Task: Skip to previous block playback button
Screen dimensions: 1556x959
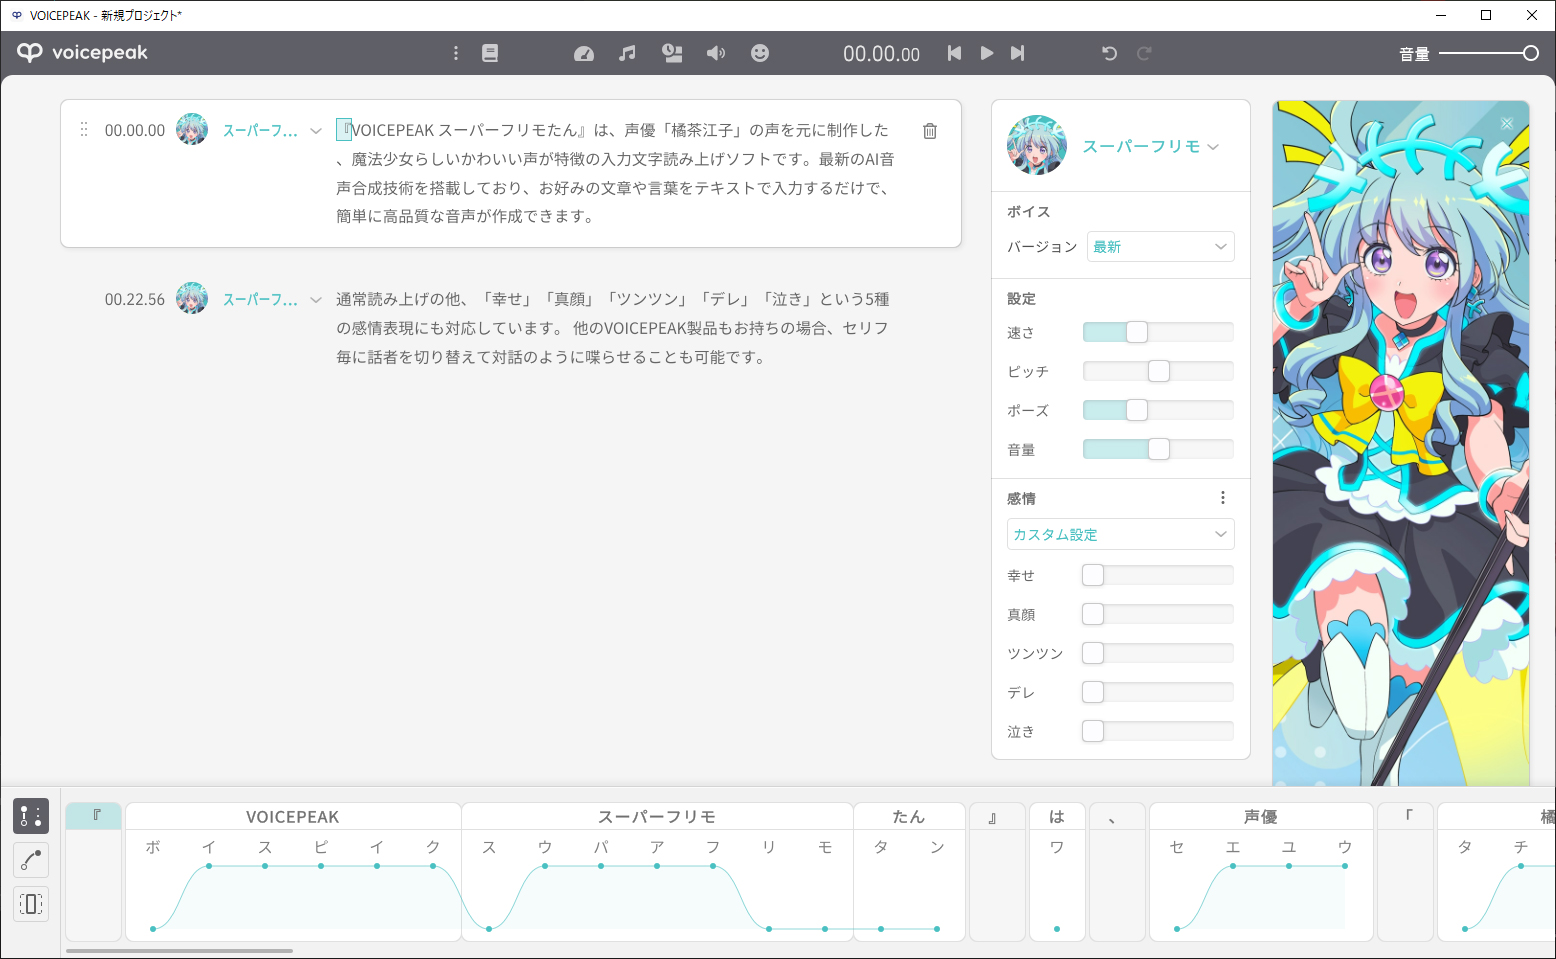Action: tap(954, 53)
